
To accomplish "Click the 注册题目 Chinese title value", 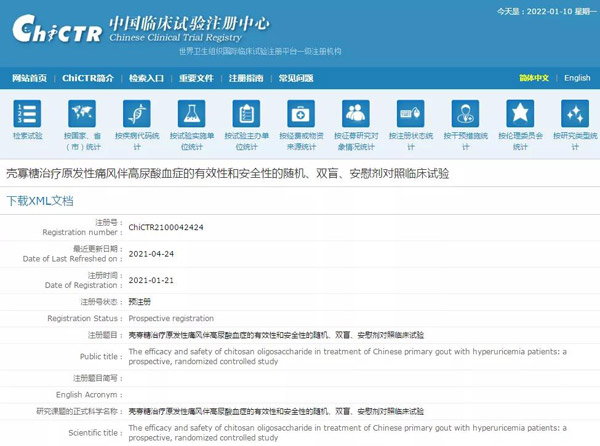I will pos(276,335).
